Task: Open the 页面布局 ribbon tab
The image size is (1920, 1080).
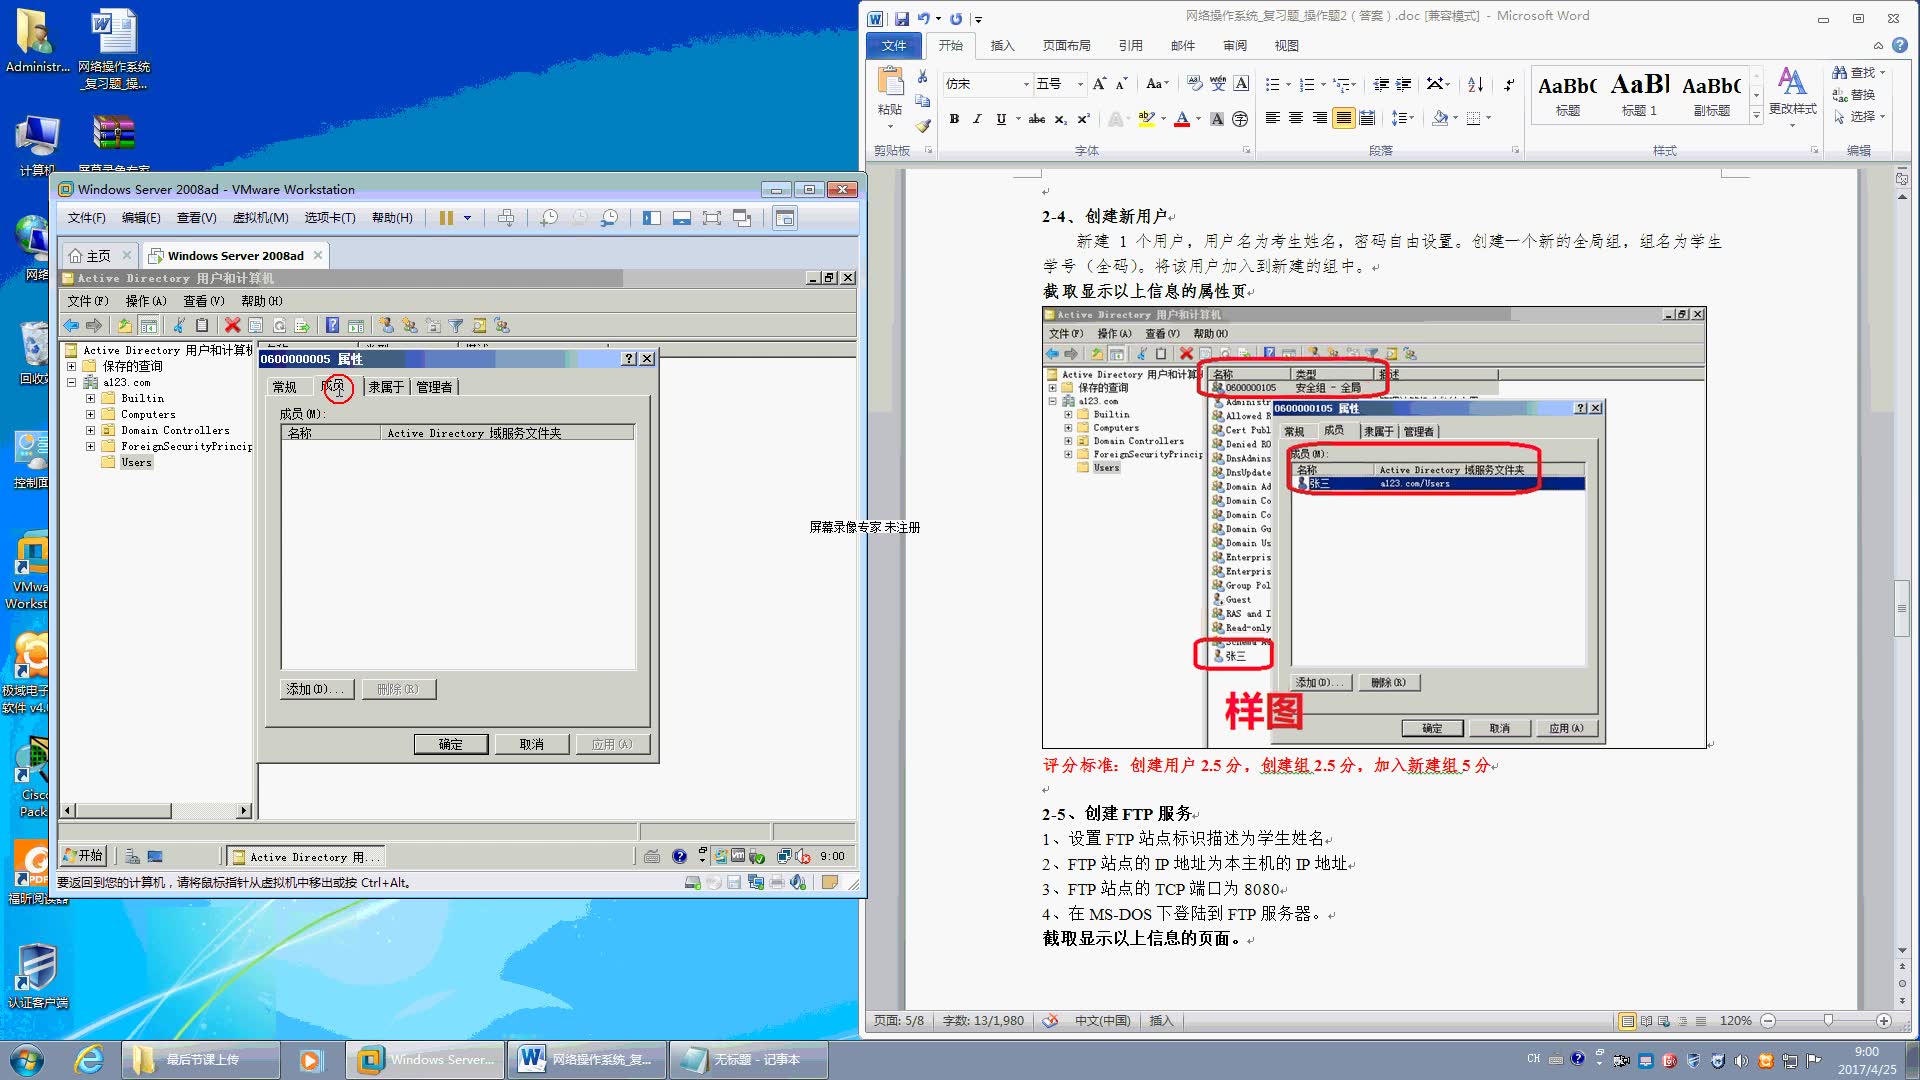Action: (1066, 46)
